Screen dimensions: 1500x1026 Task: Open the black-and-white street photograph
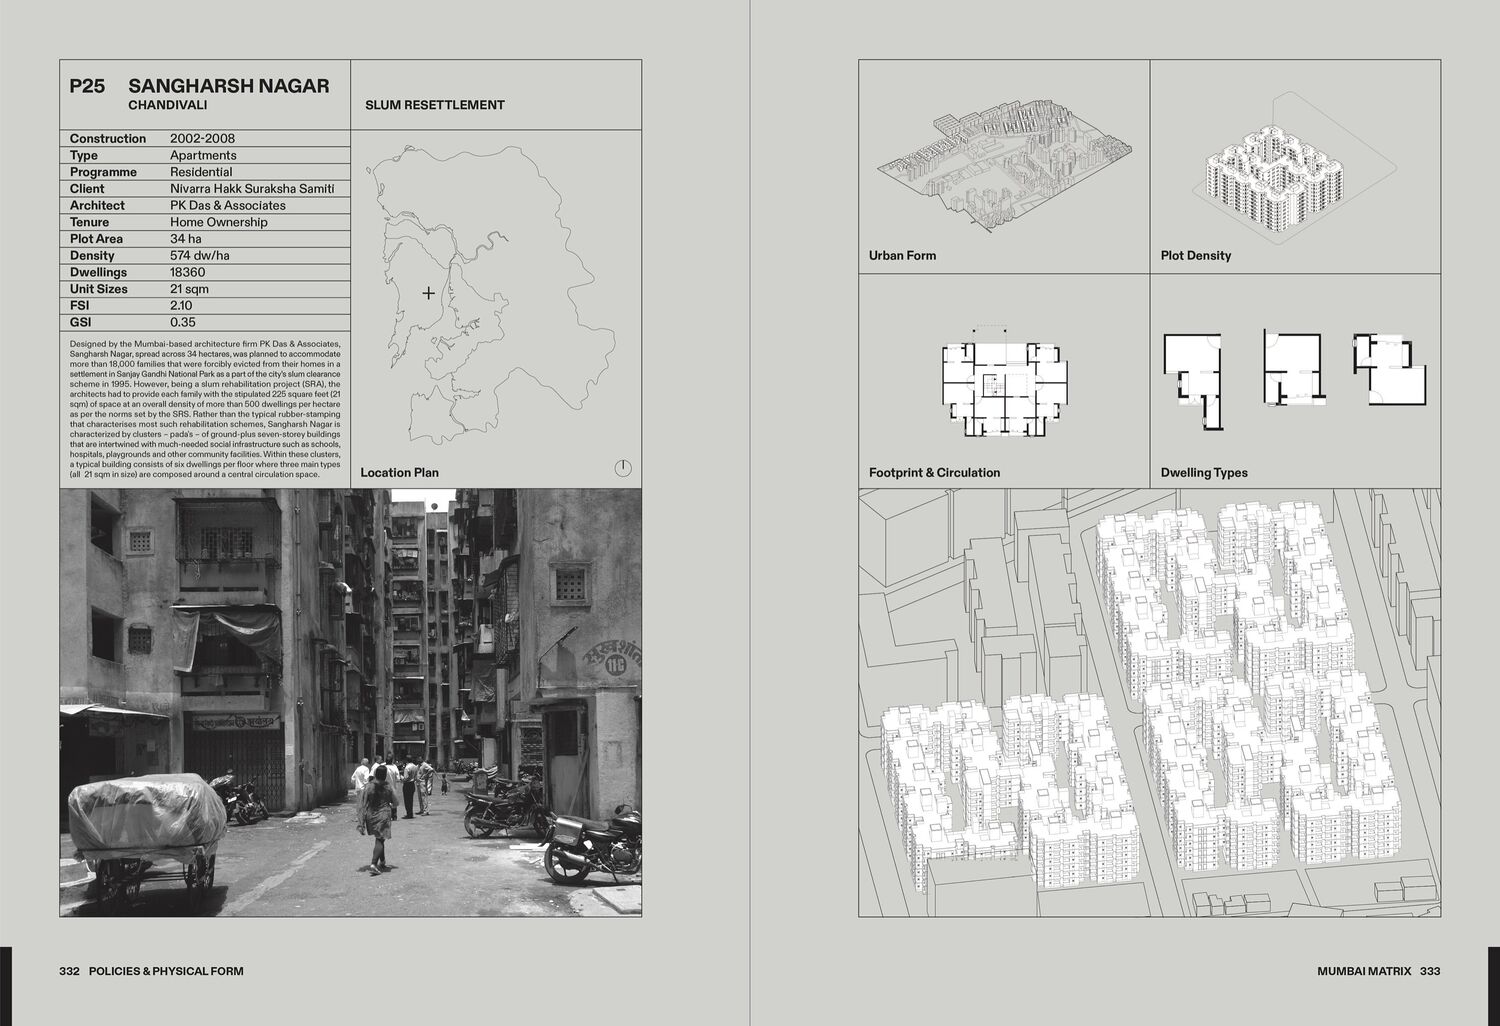[350, 702]
